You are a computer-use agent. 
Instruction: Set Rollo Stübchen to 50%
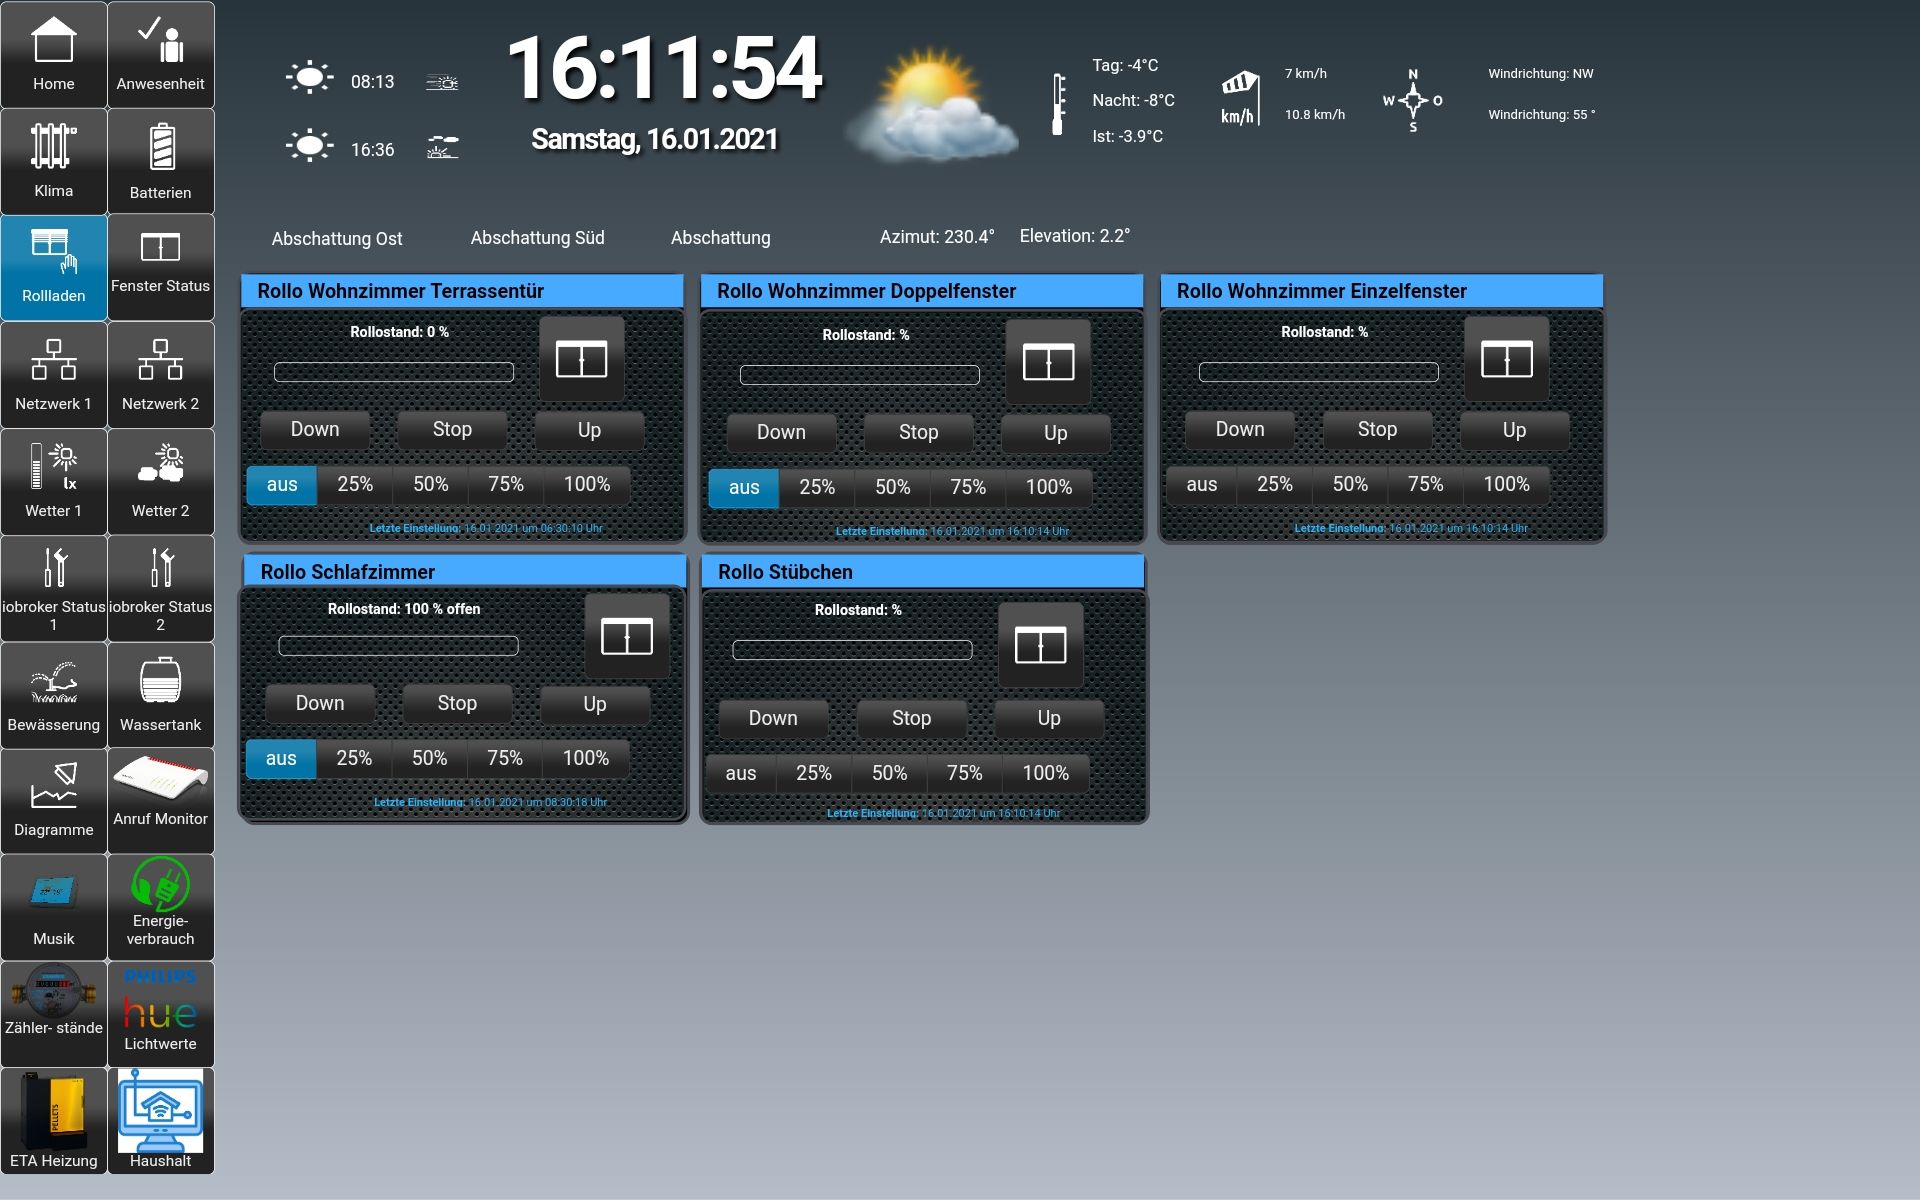pyautogui.click(x=889, y=774)
